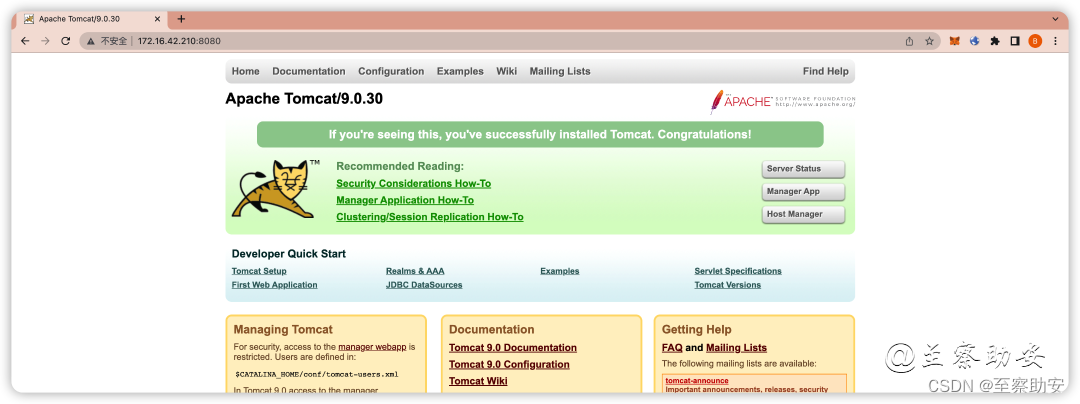Click the Apache Software Foundation logo
The width and height of the screenshot is (1080, 404).
782,102
